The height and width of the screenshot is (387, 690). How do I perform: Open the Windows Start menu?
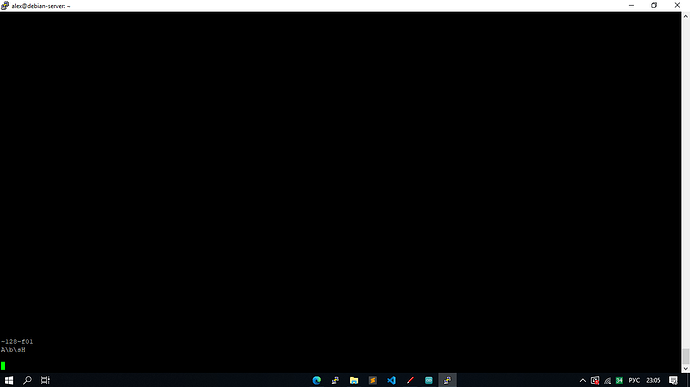pos(9,380)
